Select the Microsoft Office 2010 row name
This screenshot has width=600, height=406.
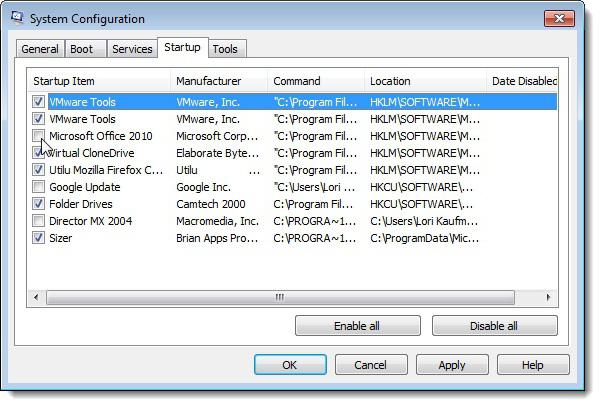click(x=101, y=136)
